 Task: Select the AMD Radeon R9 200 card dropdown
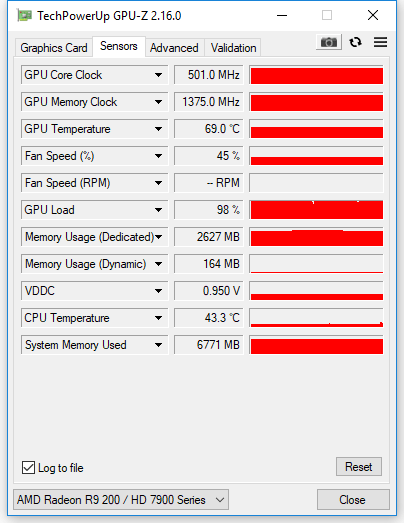121,500
